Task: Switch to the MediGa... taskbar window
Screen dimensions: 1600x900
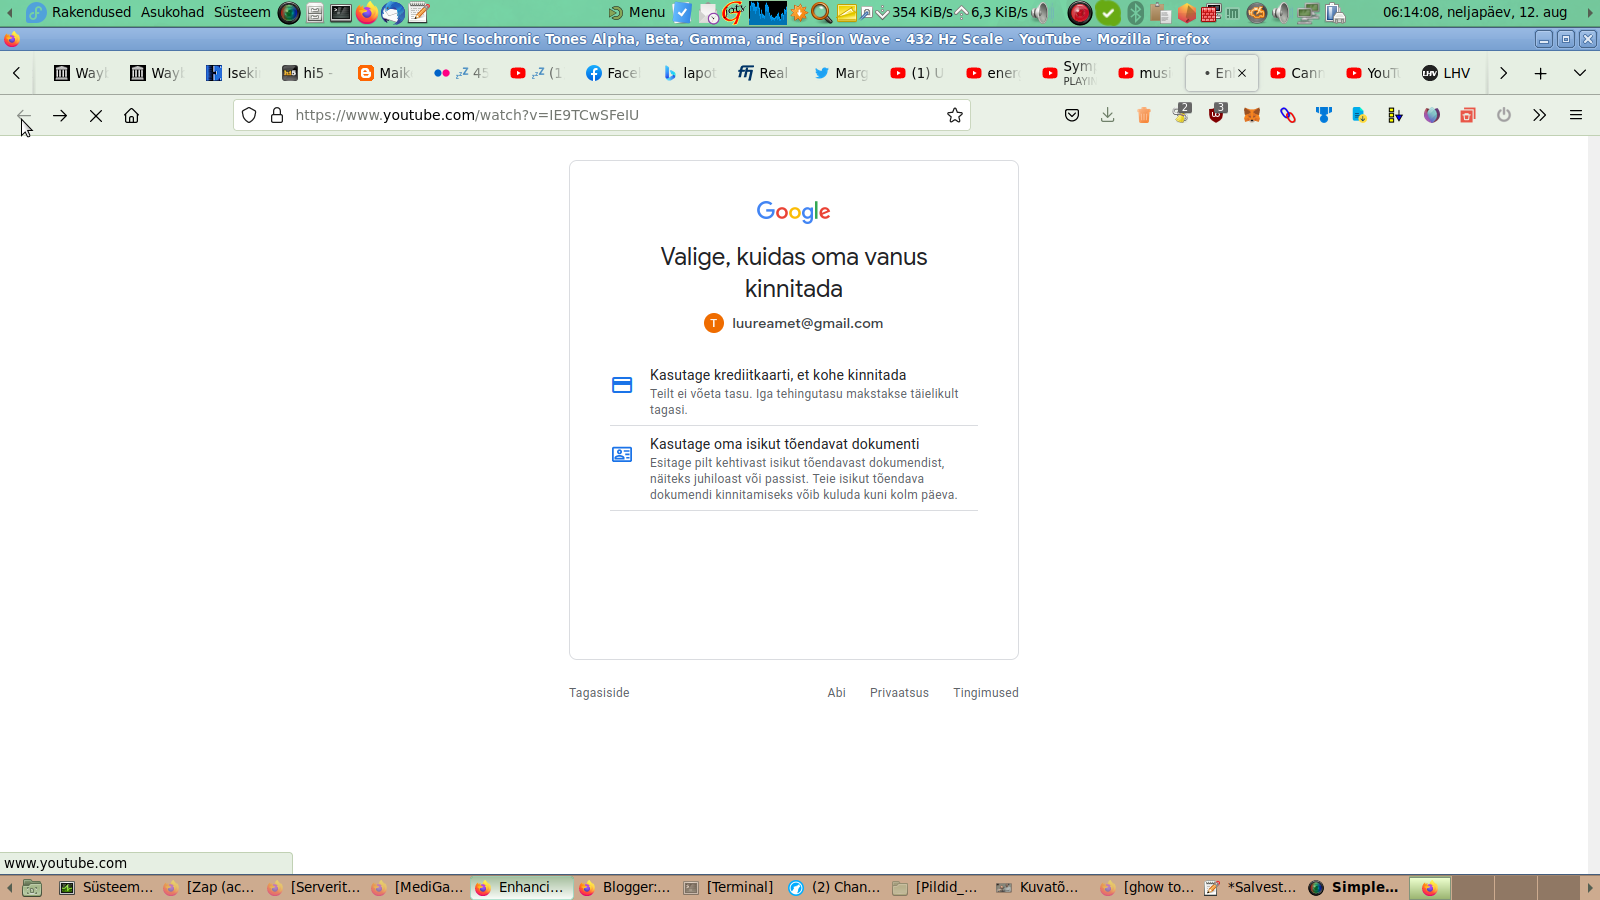Action: coord(417,887)
